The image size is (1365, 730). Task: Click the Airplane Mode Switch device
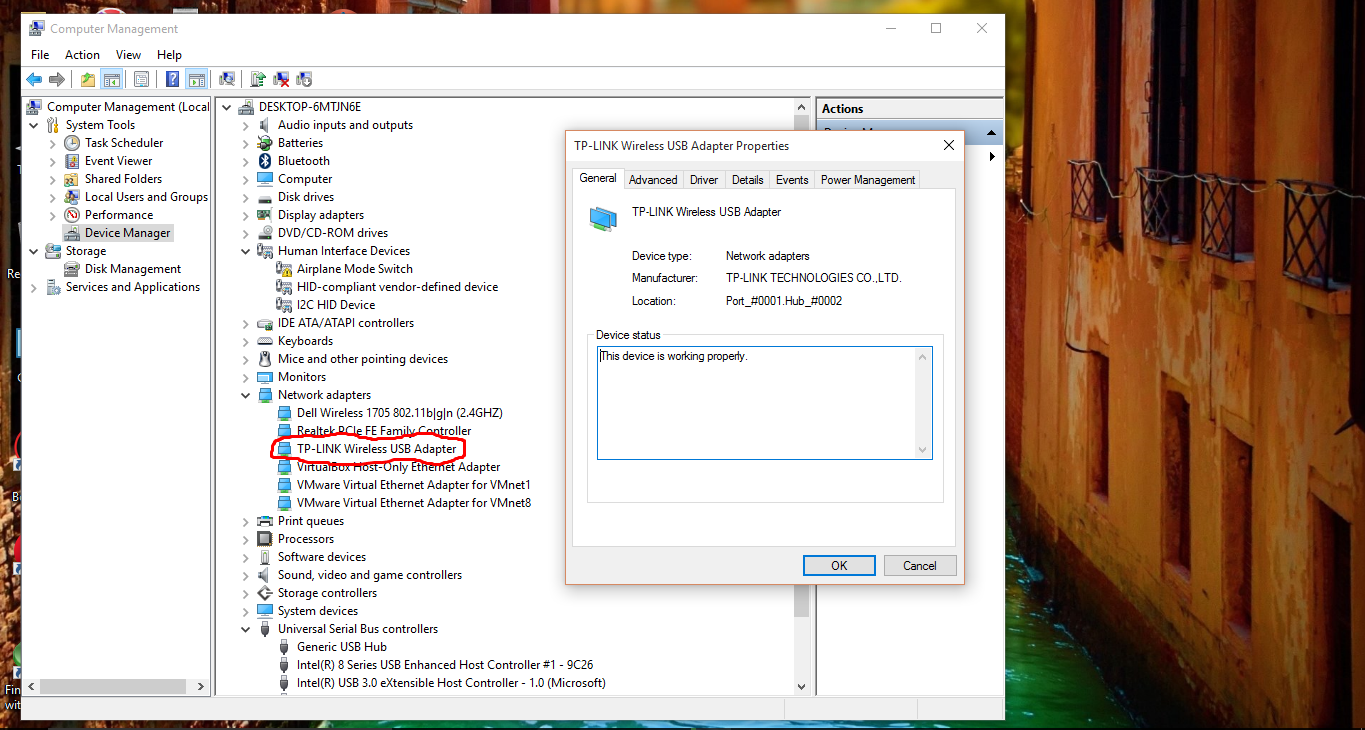tap(355, 269)
